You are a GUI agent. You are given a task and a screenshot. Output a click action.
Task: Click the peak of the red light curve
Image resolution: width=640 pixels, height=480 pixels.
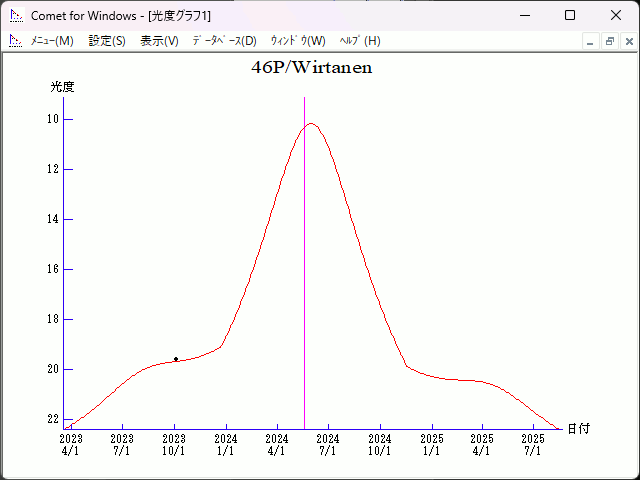click(x=311, y=123)
